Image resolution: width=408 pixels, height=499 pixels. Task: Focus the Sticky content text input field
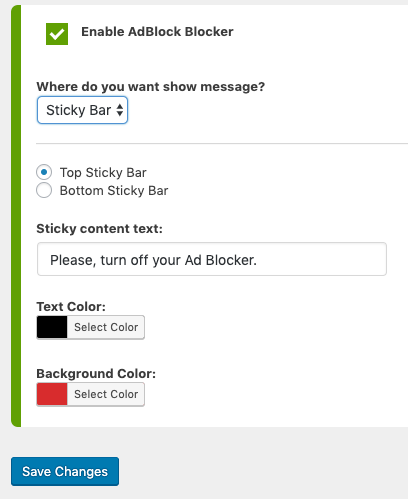point(212,259)
